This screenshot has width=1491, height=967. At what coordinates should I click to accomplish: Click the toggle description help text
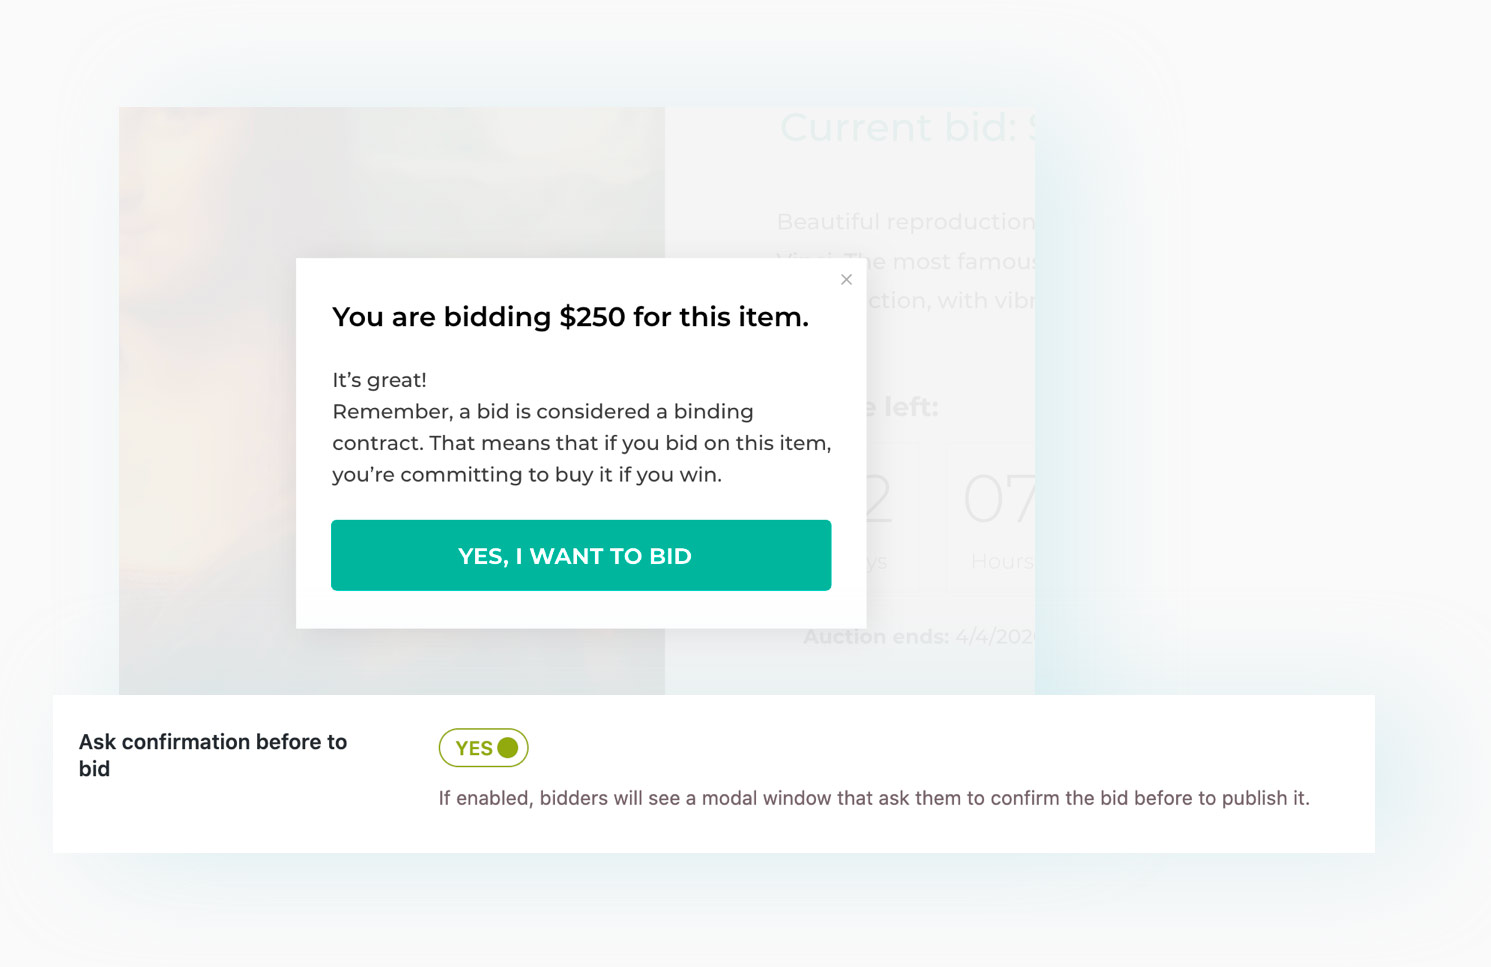pos(874,798)
